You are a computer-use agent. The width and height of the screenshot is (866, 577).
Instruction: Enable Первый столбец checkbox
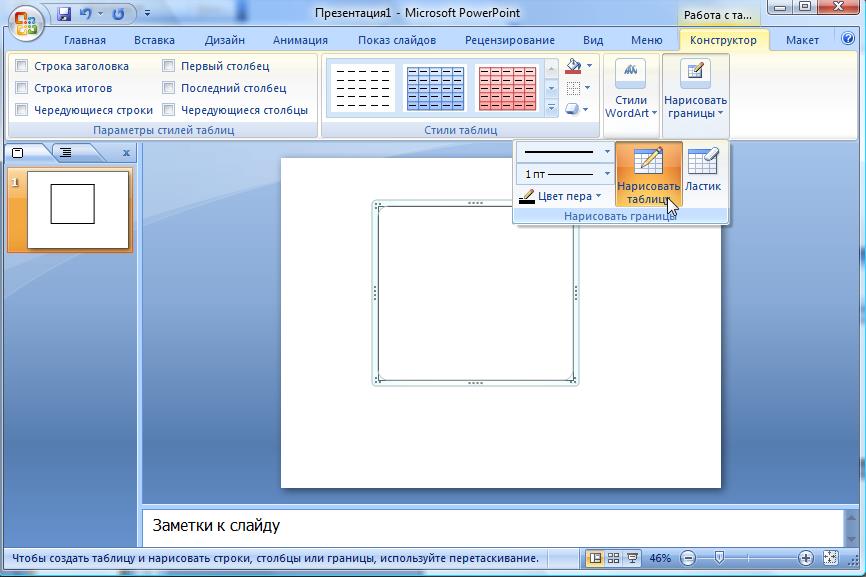tap(168, 66)
